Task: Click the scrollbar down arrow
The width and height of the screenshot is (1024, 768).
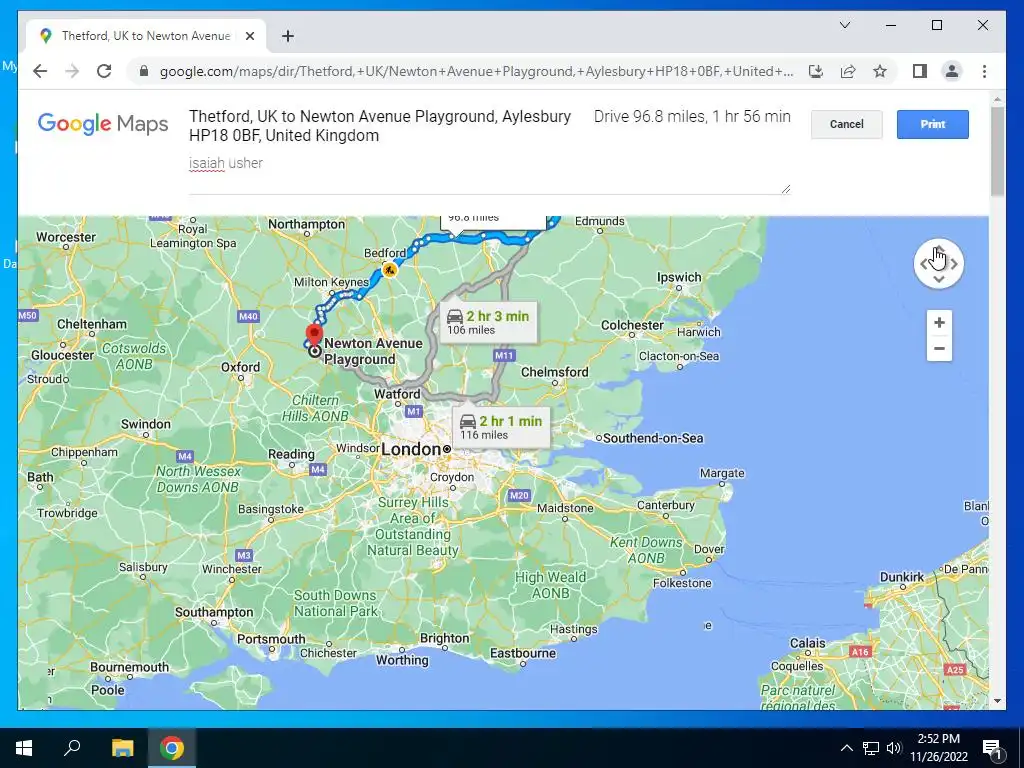Action: tap(997, 701)
